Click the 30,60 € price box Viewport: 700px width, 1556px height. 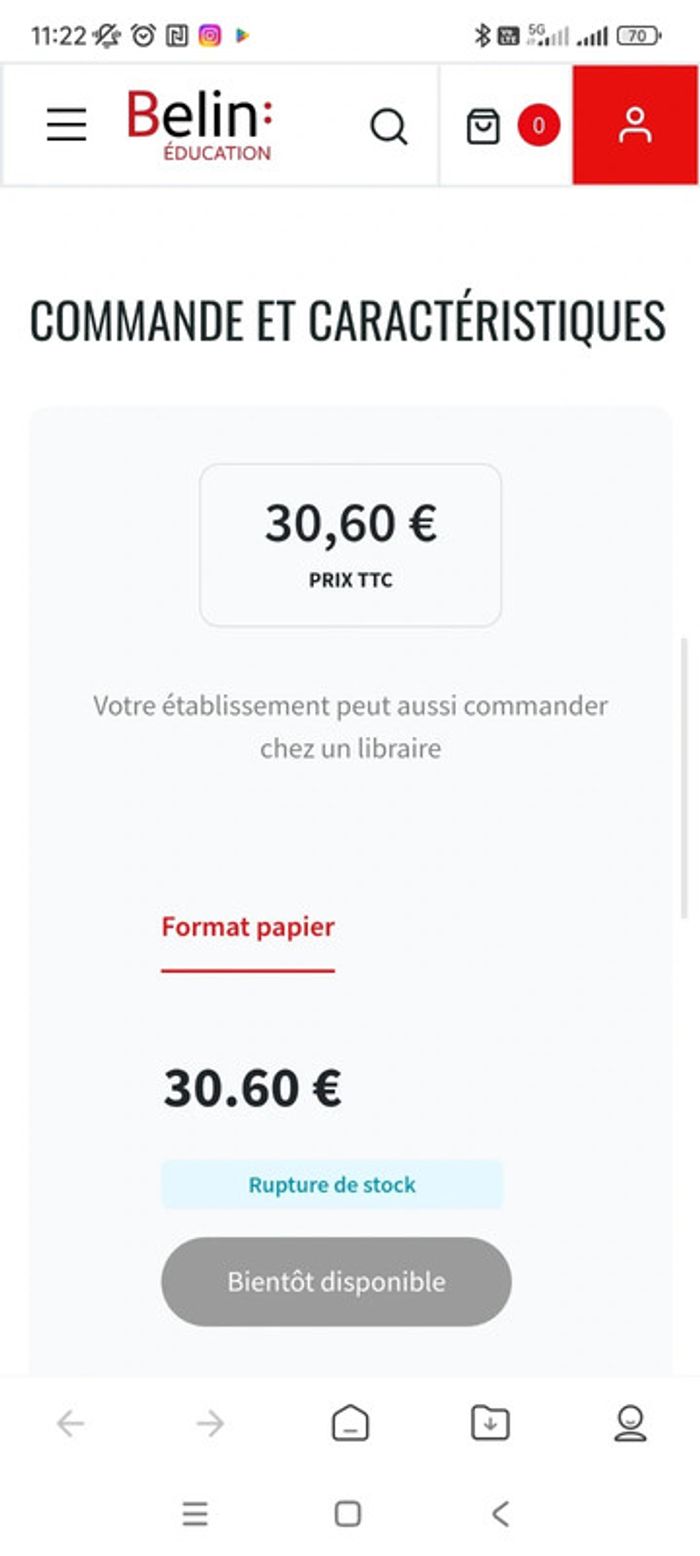(350, 543)
